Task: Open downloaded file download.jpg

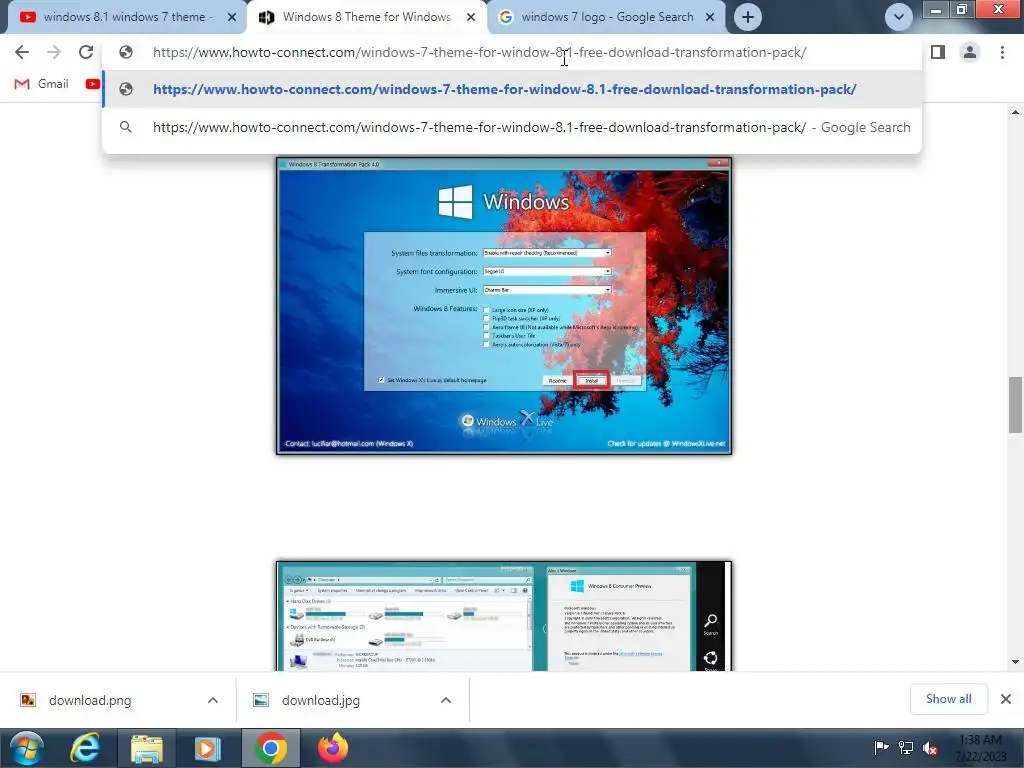Action: 321,700
